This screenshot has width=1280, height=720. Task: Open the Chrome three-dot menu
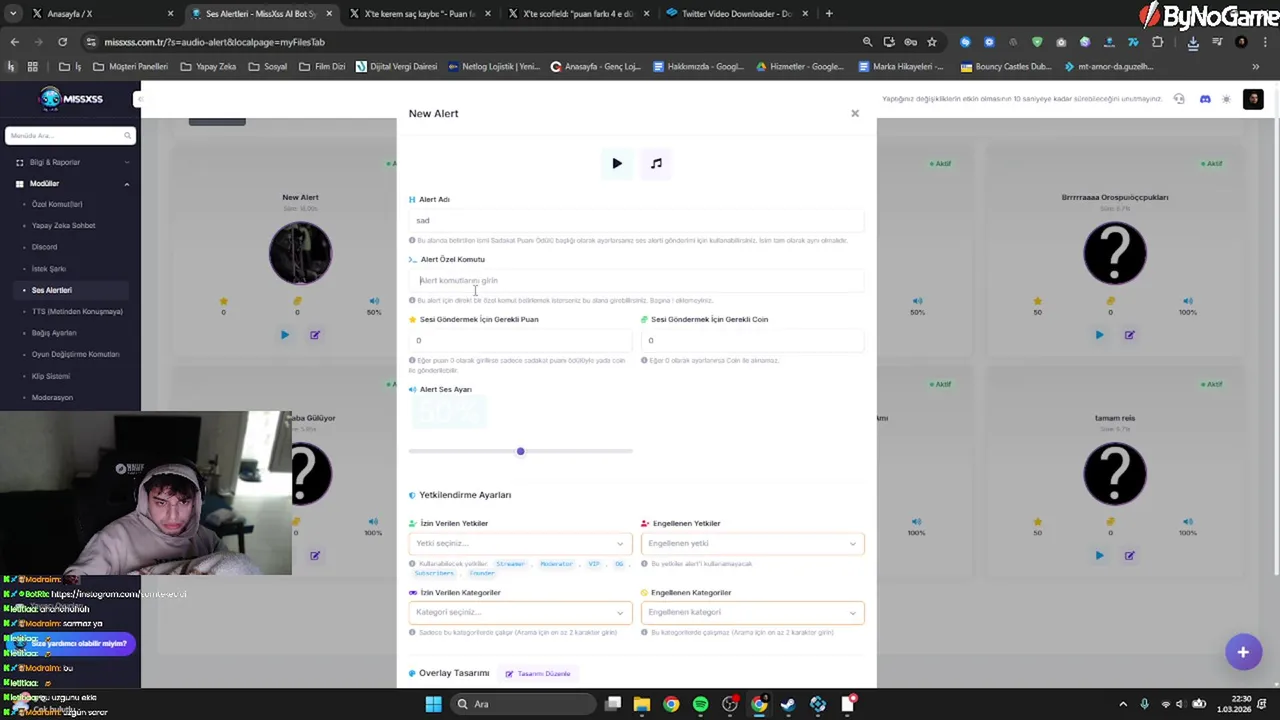point(1265,42)
